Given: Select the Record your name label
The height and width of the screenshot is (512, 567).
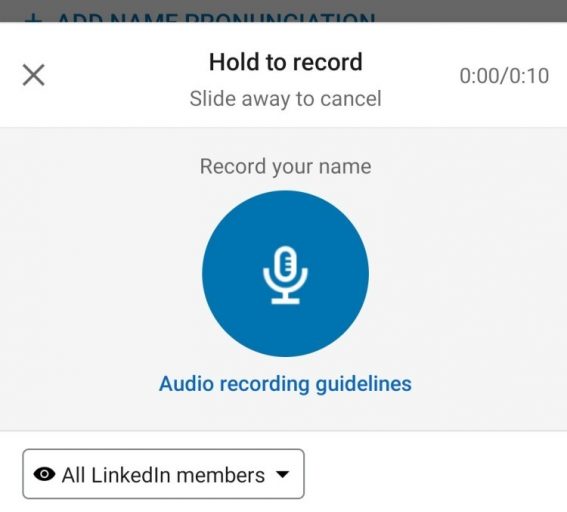Looking at the screenshot, I should pyautogui.click(x=286, y=167).
